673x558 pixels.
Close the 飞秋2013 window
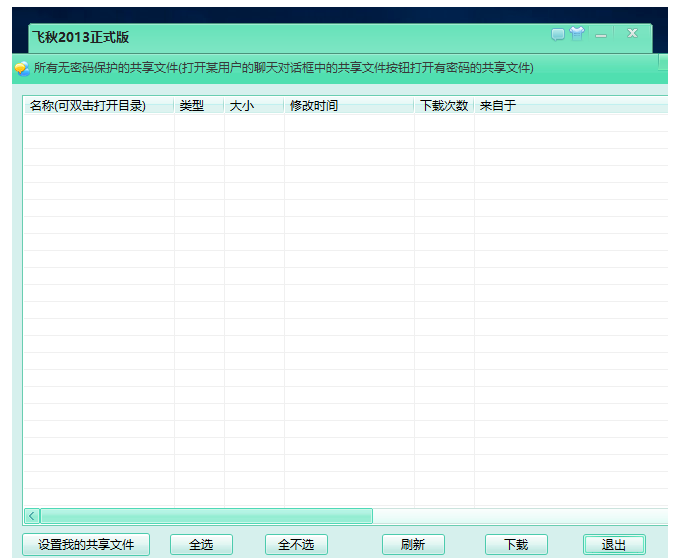632,33
